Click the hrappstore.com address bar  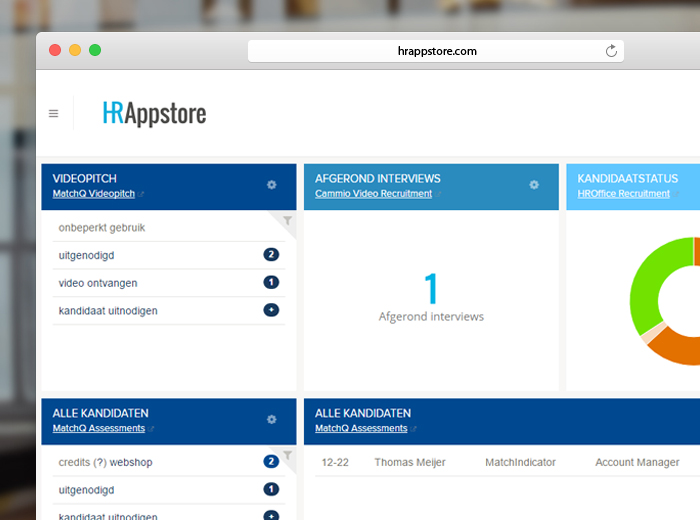pos(436,51)
